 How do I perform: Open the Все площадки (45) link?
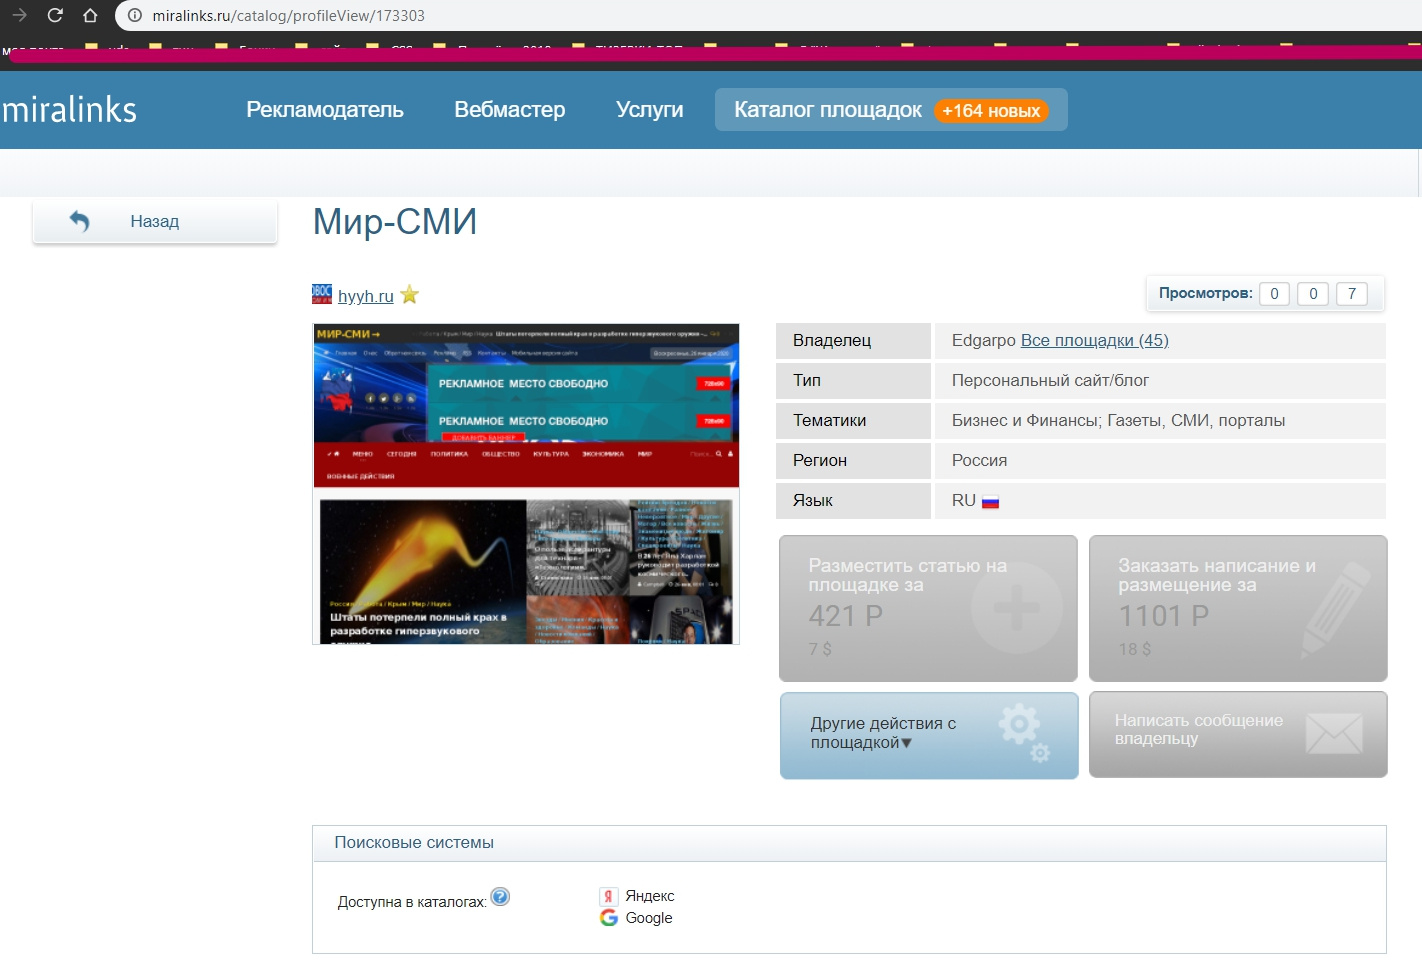coord(1095,340)
